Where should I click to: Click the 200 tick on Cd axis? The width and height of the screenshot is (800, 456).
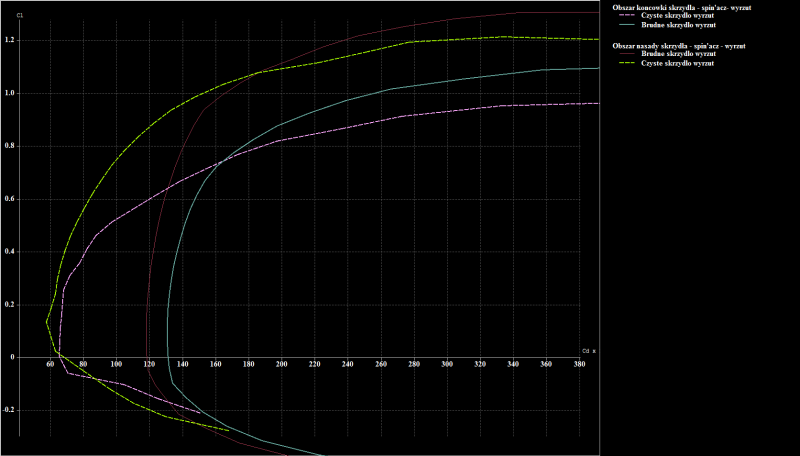pos(282,366)
